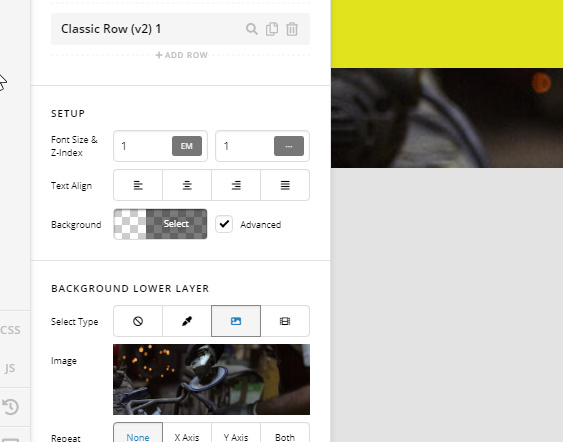The width and height of the screenshot is (563, 442).
Task: Open the Z-Index unit selector
Action: tap(289, 146)
